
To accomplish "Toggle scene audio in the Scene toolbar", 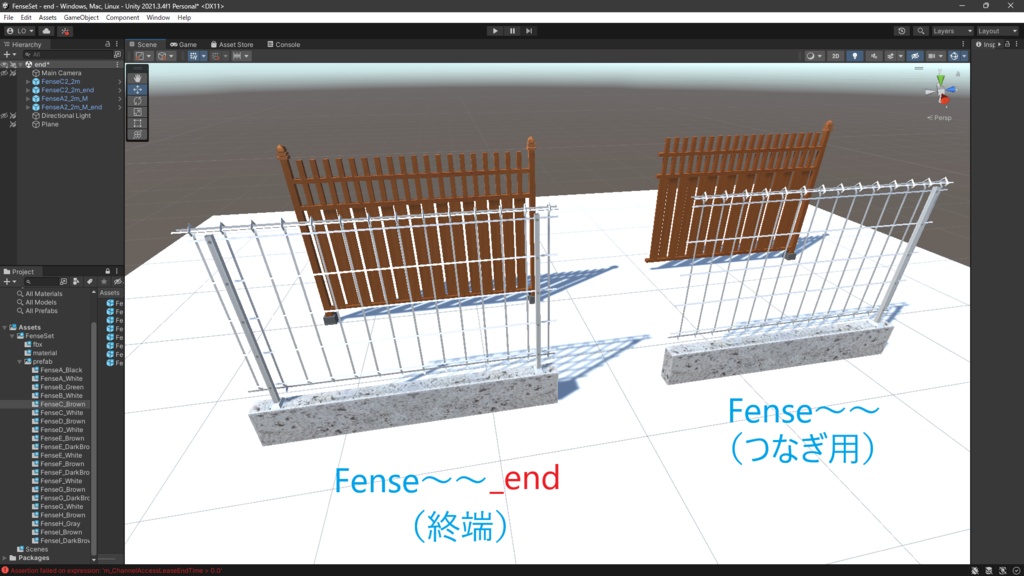I will (x=873, y=56).
